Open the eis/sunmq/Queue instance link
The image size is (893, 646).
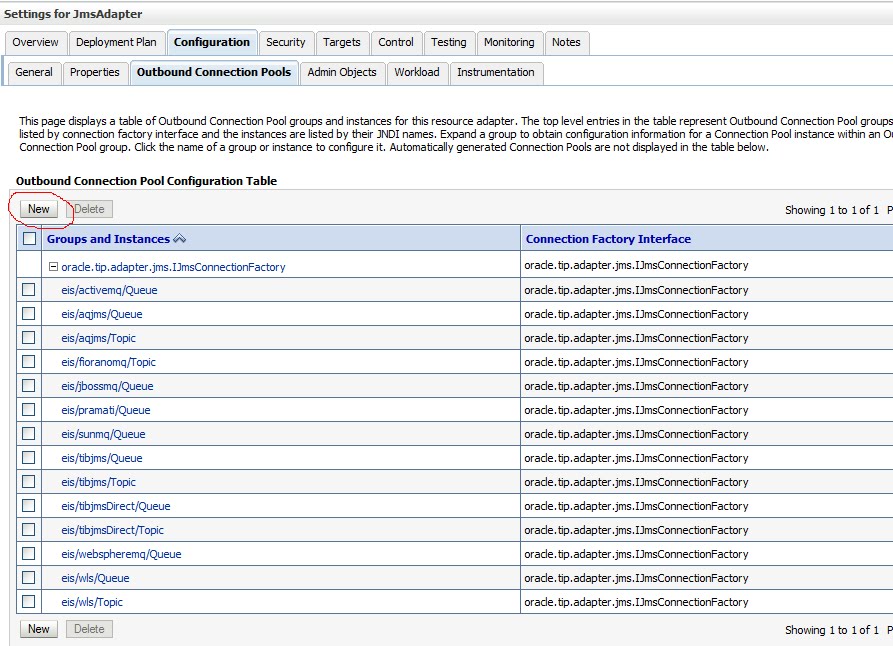tap(103, 434)
